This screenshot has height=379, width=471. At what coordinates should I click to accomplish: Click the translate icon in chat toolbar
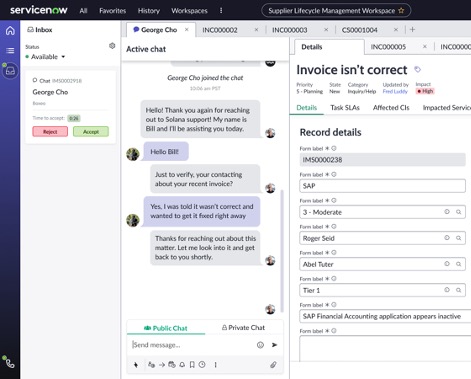pos(151,365)
